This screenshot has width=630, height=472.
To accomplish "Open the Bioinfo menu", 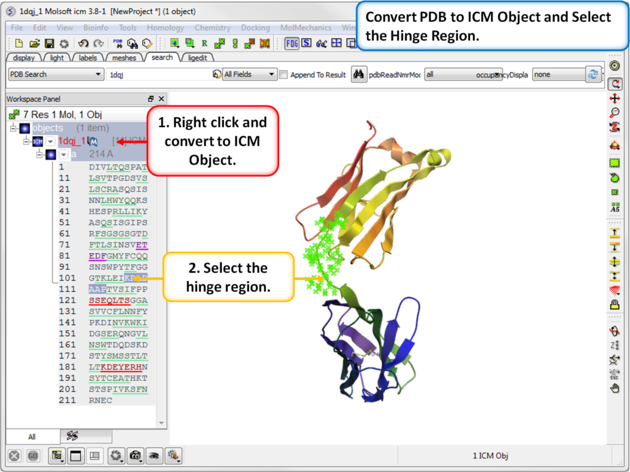I will pyautogui.click(x=96, y=28).
